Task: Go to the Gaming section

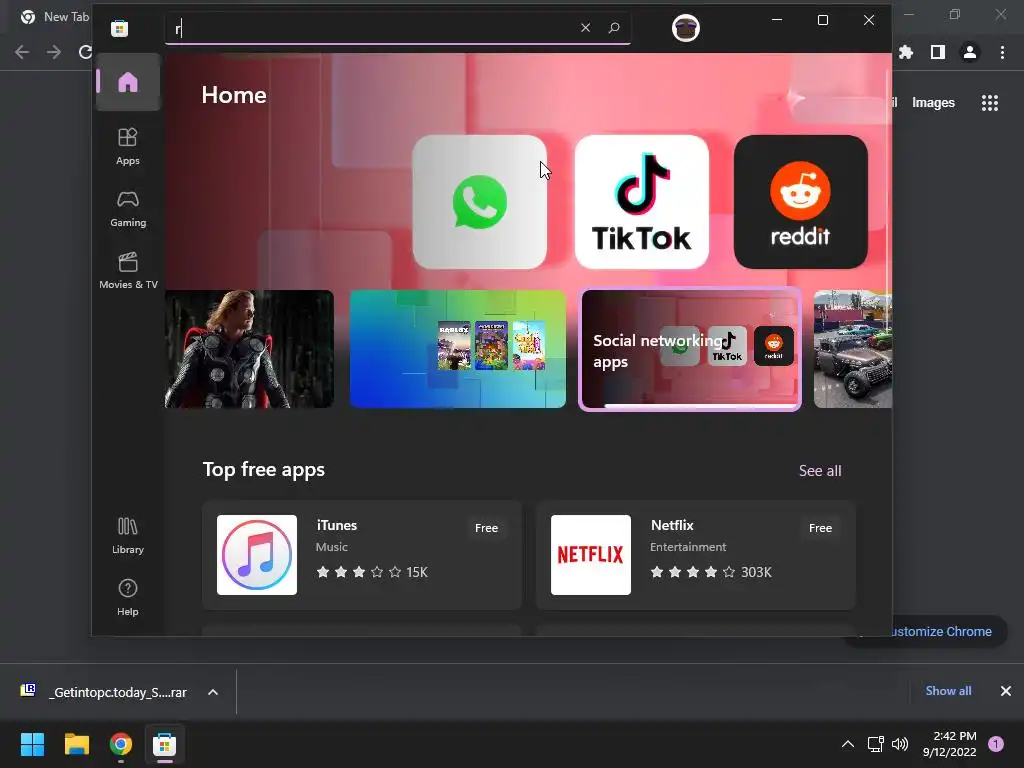Action: 128,209
